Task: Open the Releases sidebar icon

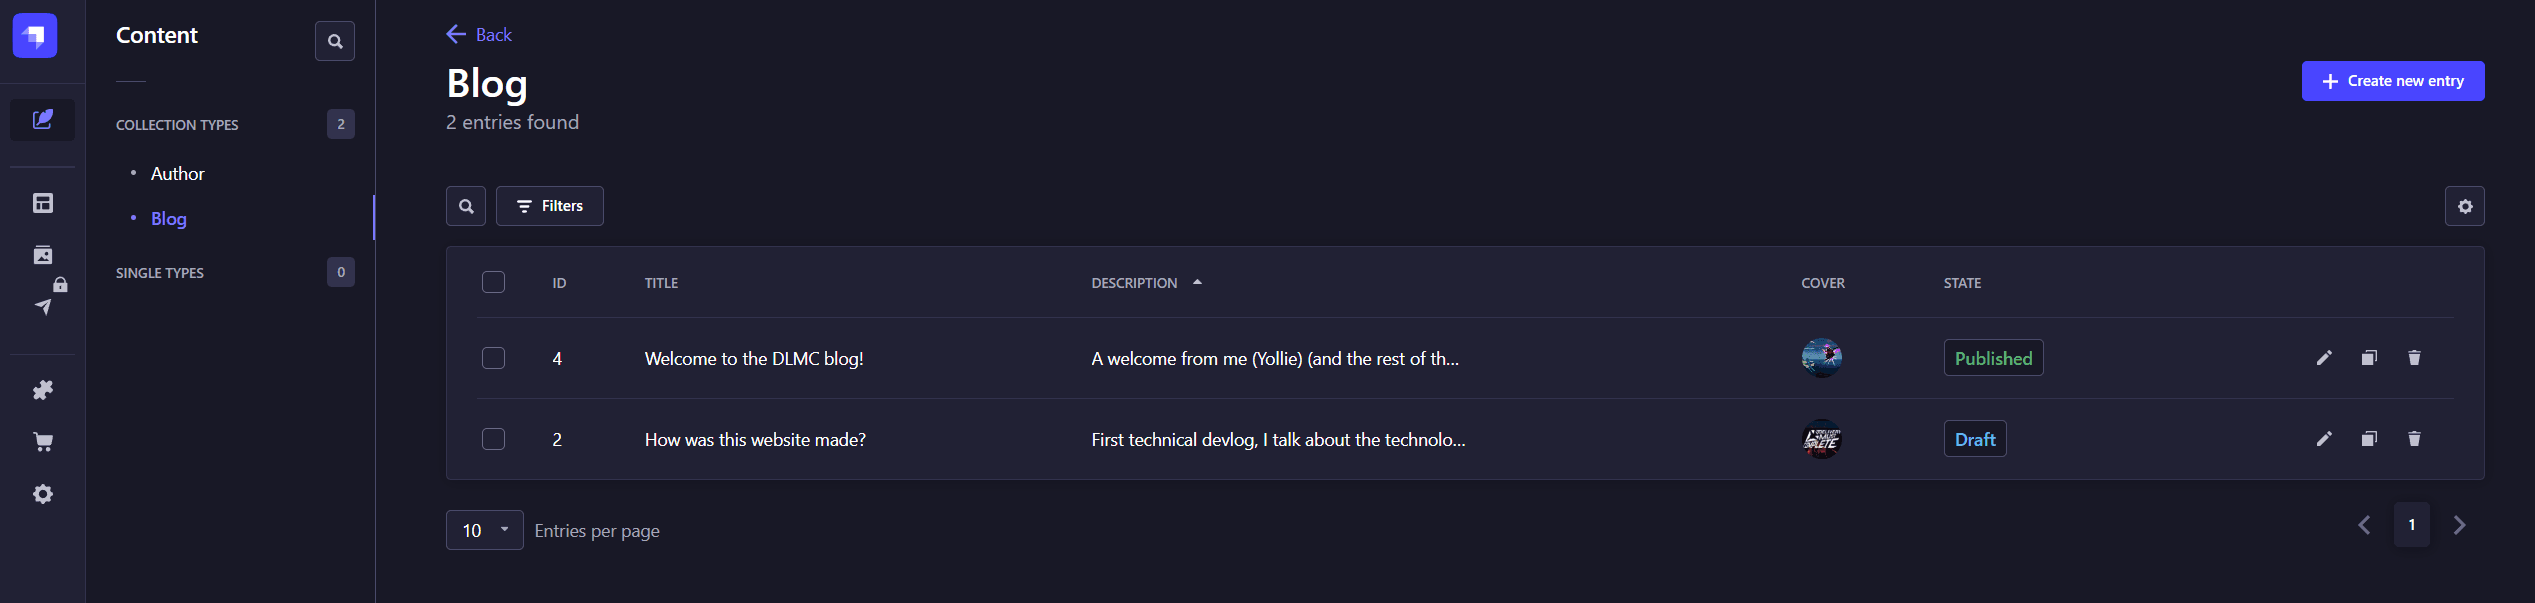Action: pos(42,306)
